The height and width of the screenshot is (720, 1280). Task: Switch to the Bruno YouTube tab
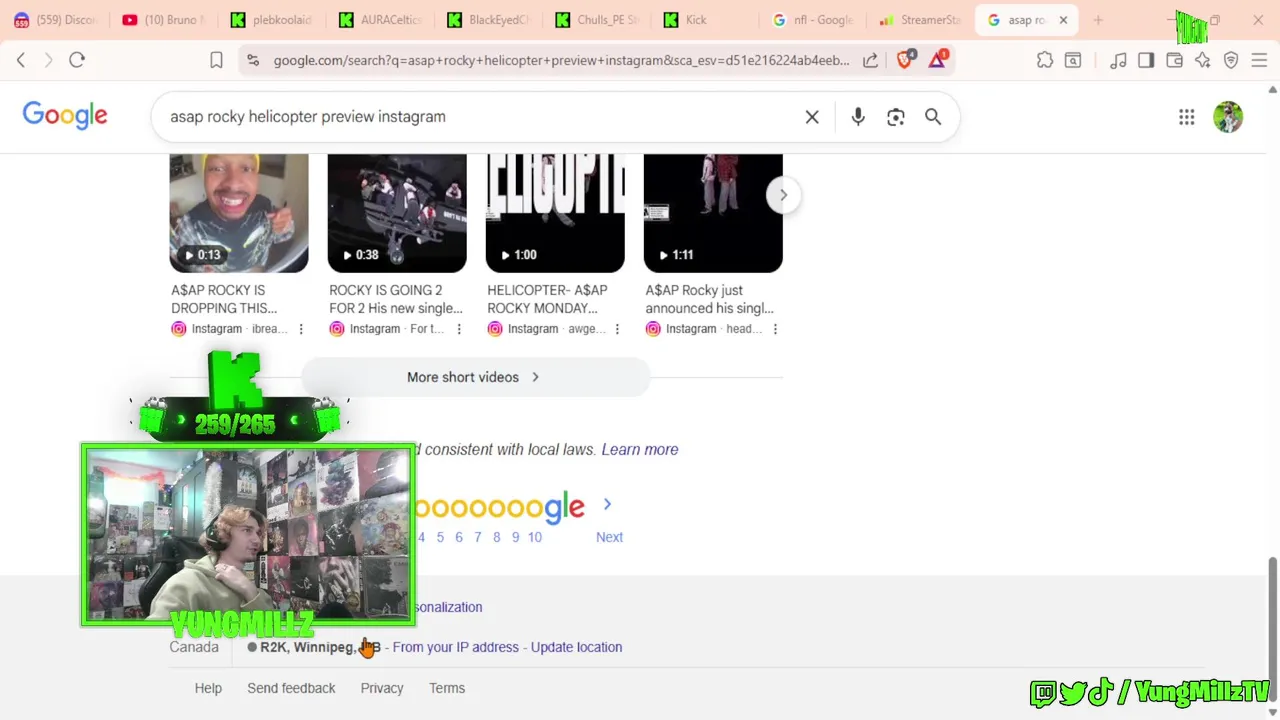pos(164,20)
